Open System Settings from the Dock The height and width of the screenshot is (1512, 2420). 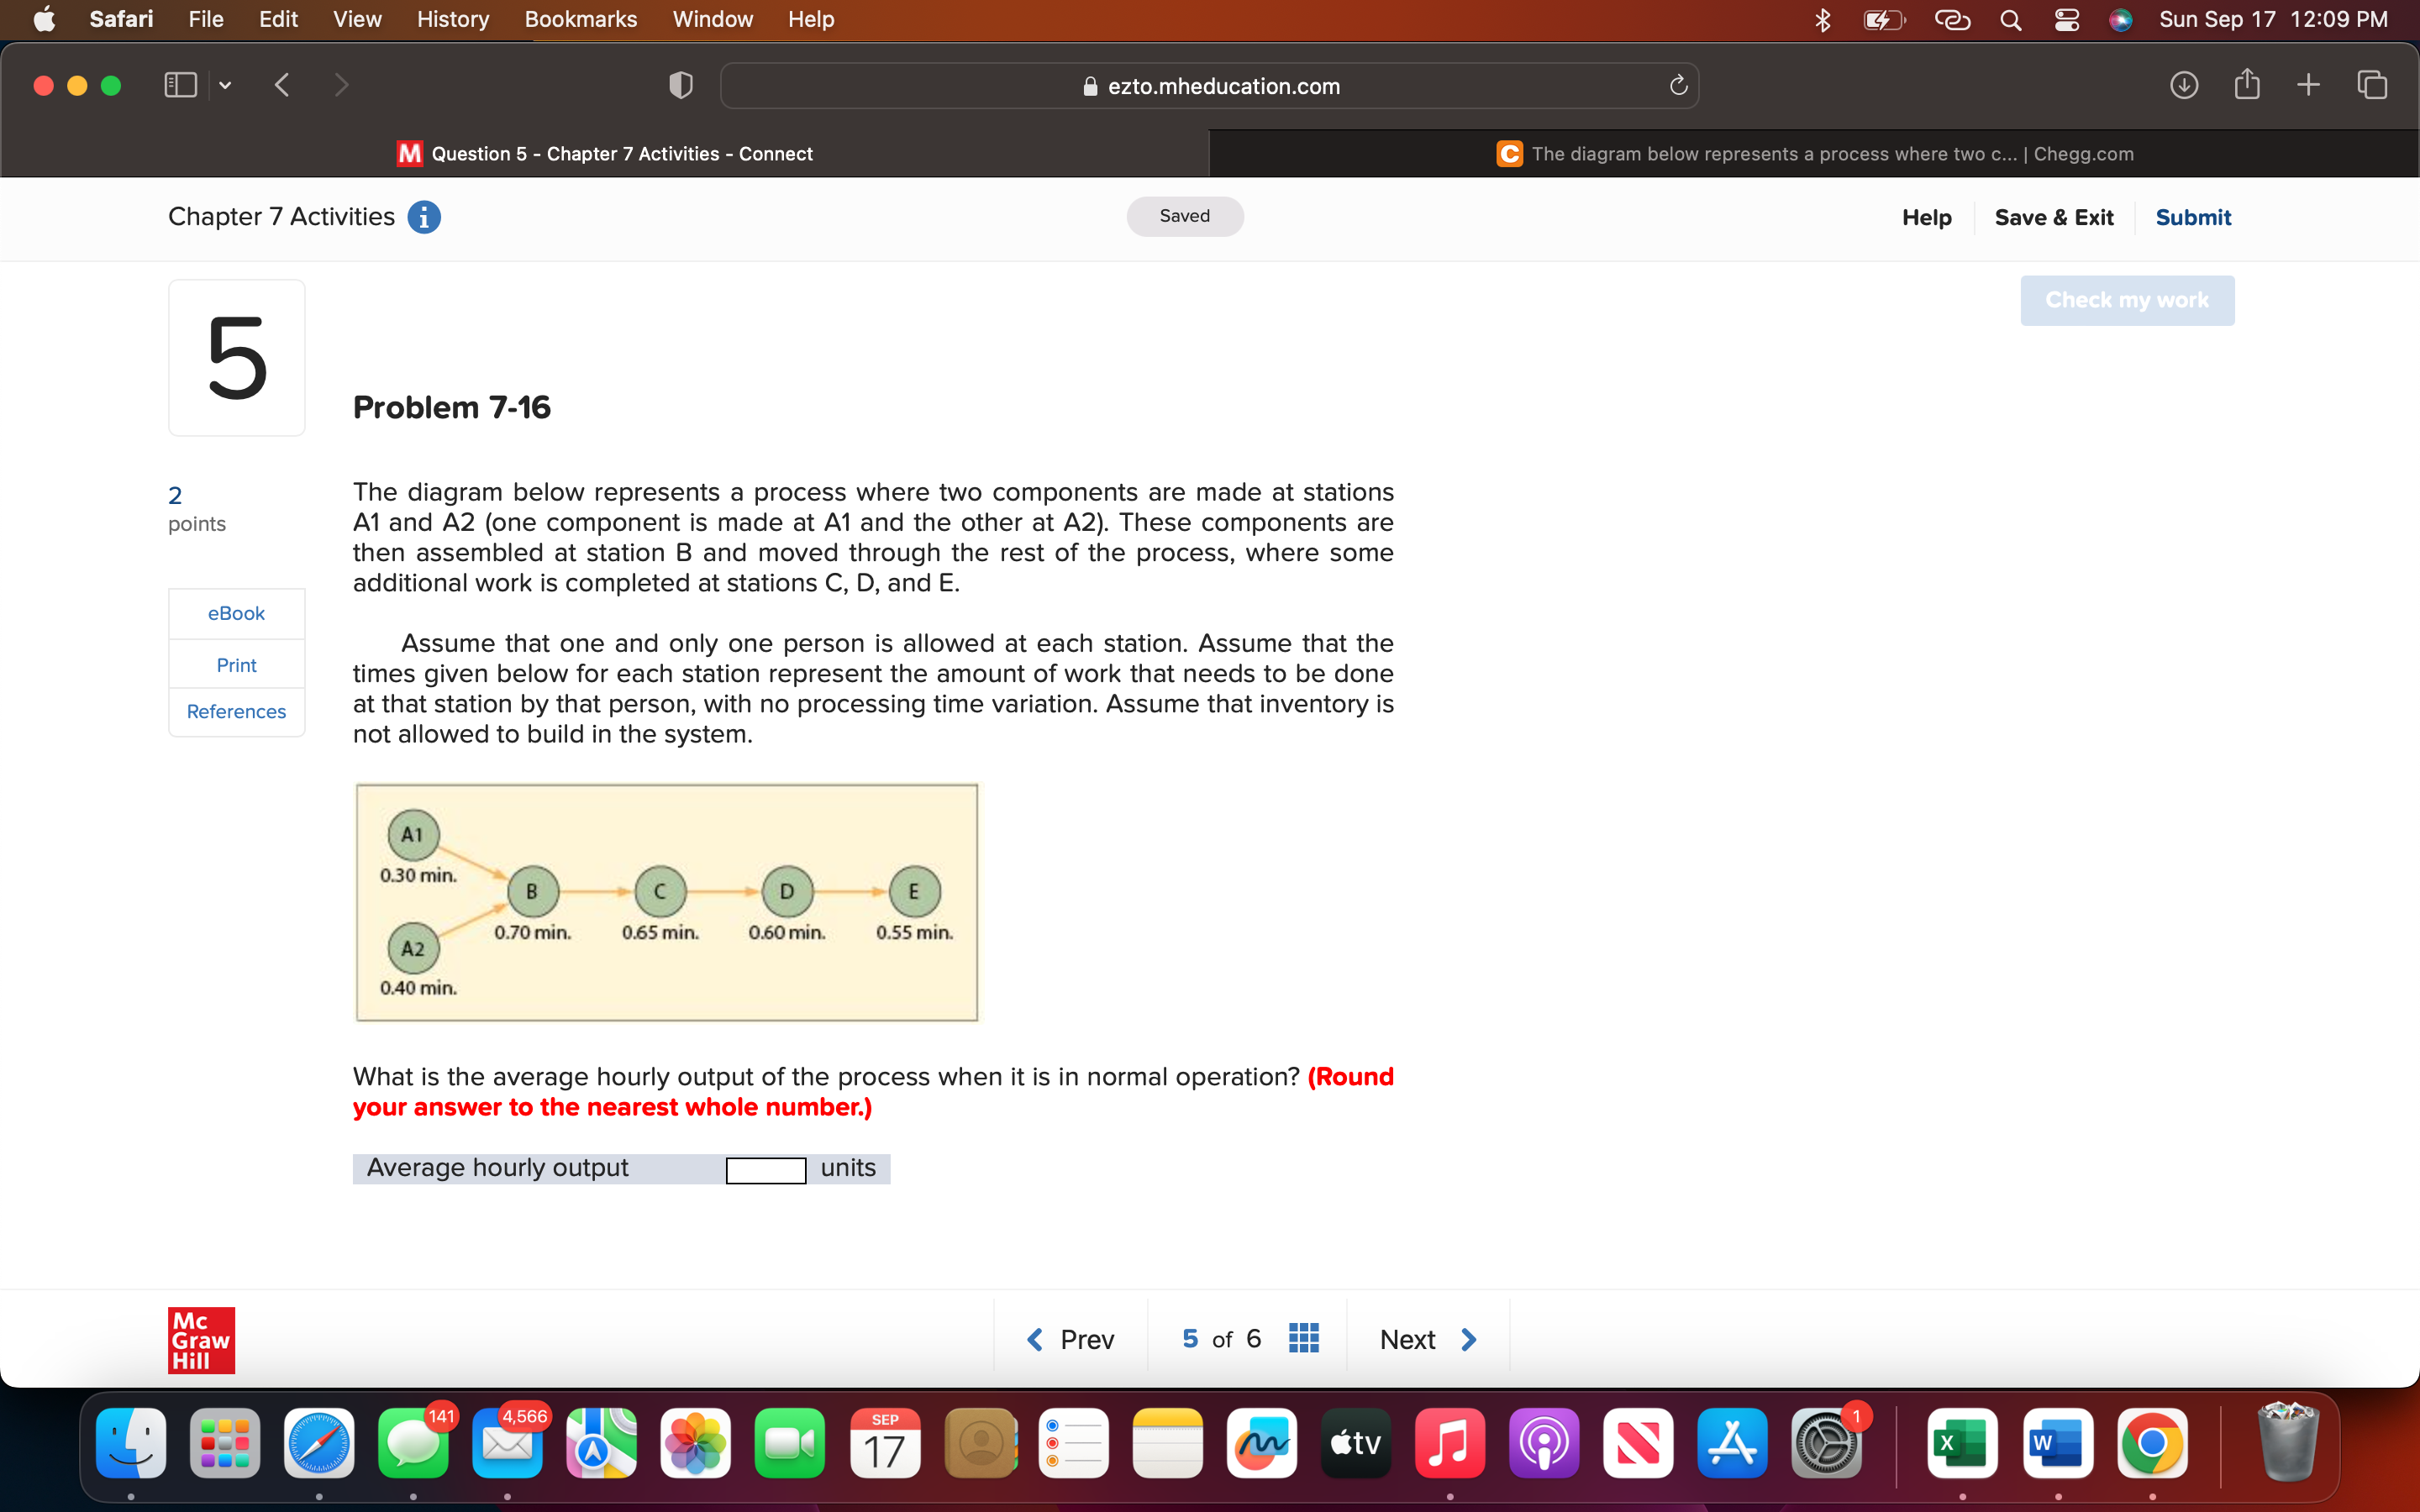[x=1826, y=1443]
